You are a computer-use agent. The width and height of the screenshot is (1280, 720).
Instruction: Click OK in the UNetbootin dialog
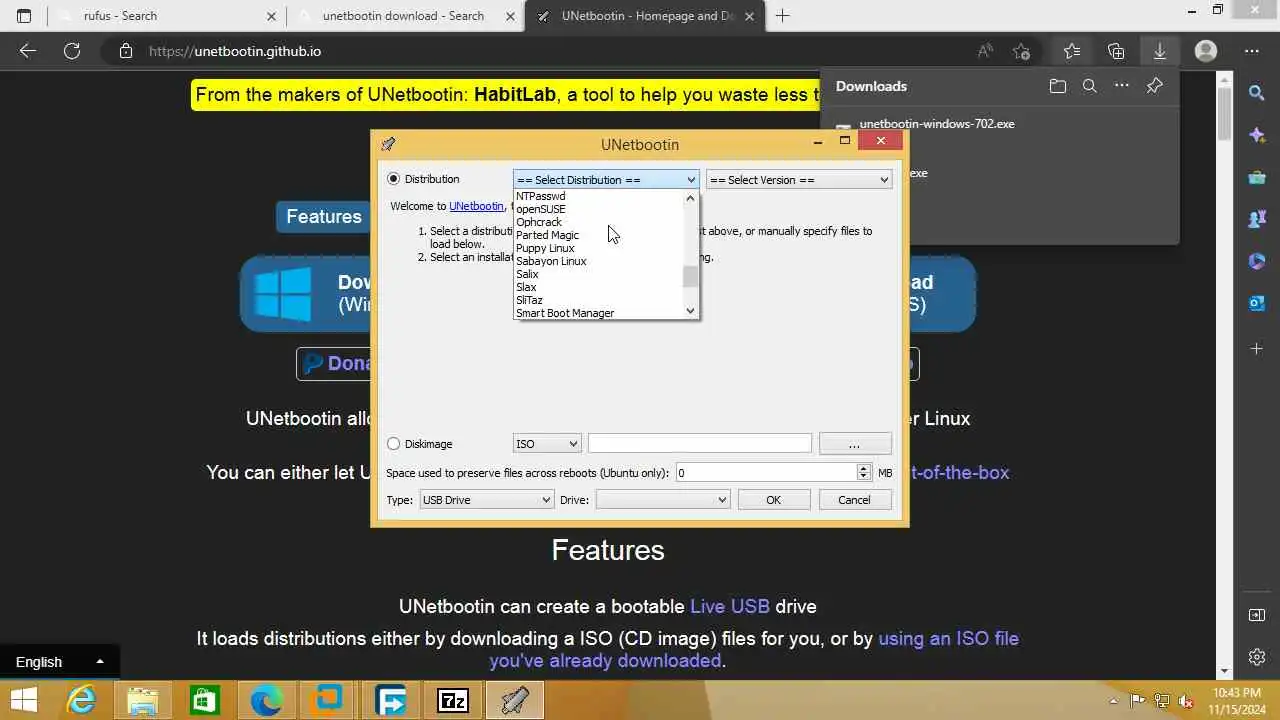(x=773, y=500)
